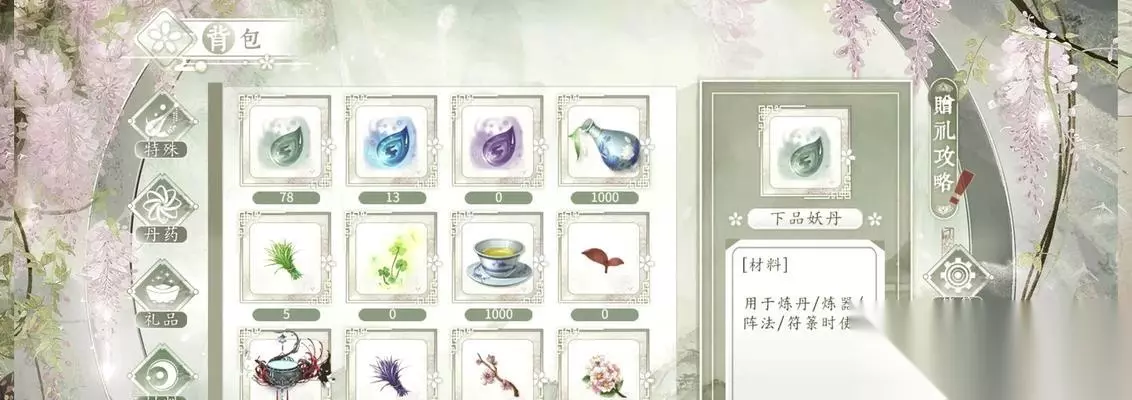Select the blue porcelain vase item

pos(604,142)
